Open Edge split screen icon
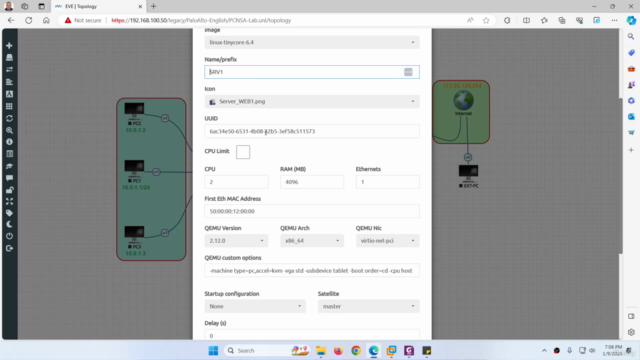640x360 pixels. 526,20
